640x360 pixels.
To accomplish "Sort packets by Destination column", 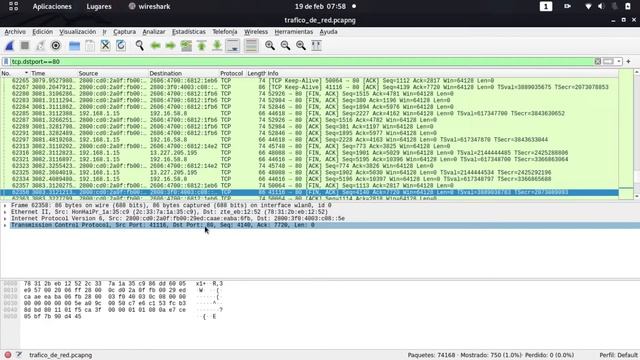I will 184,73.
